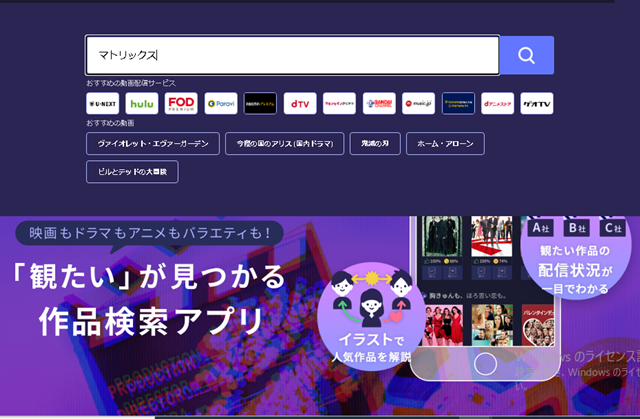640x419 pixels.
Task: Click the magnifier search button
Action: click(527, 55)
